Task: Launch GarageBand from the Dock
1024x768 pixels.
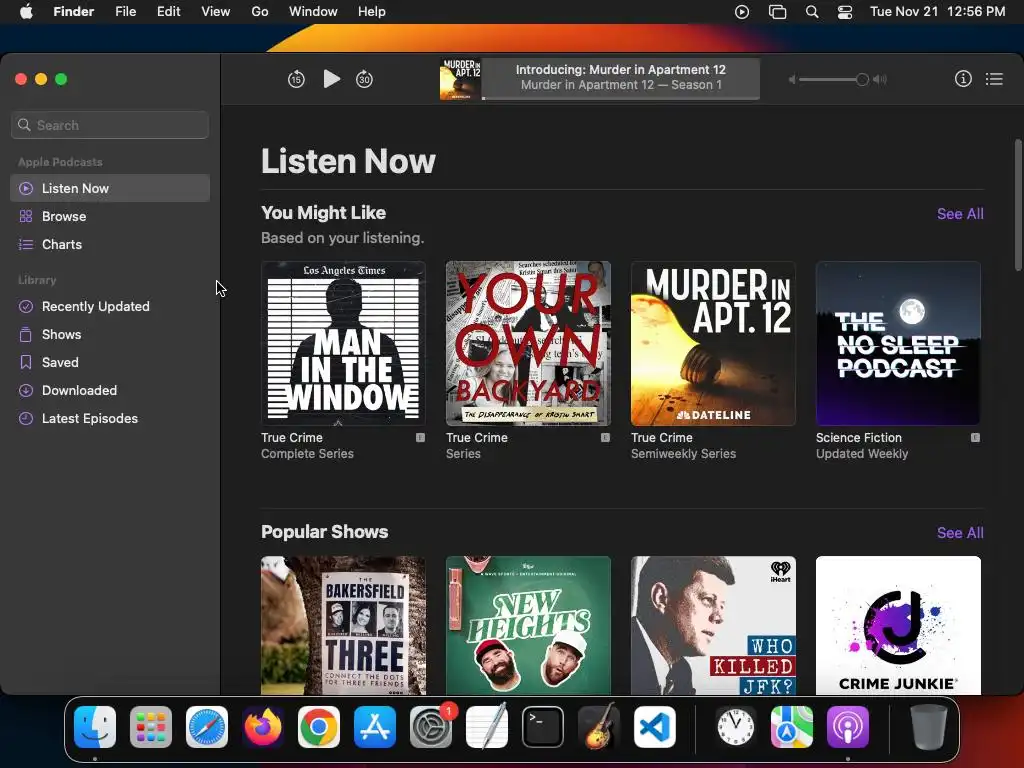Action: pyautogui.click(x=599, y=727)
